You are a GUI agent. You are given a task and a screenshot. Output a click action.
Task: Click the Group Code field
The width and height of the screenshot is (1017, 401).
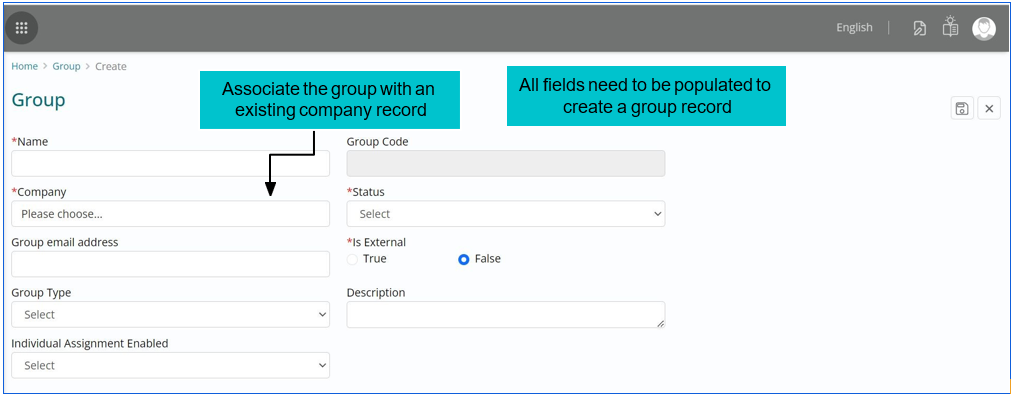point(505,164)
